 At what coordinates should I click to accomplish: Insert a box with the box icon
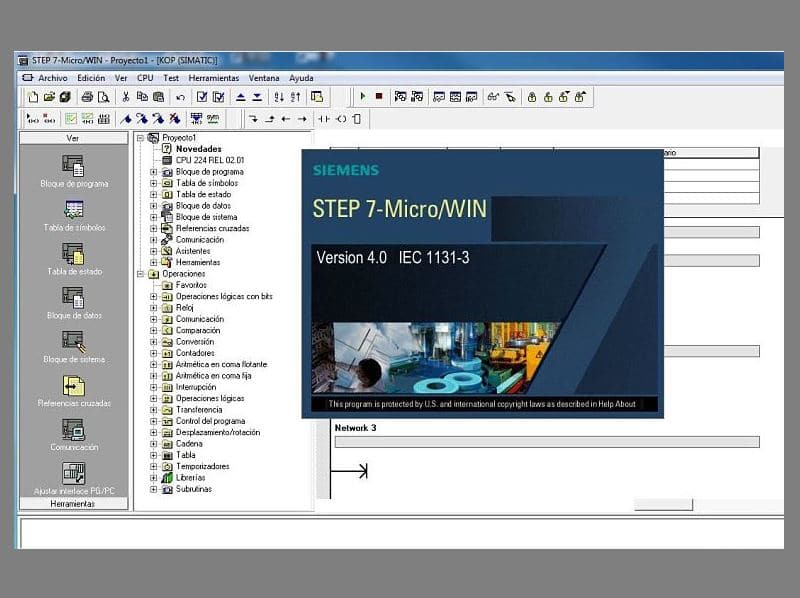(357, 119)
